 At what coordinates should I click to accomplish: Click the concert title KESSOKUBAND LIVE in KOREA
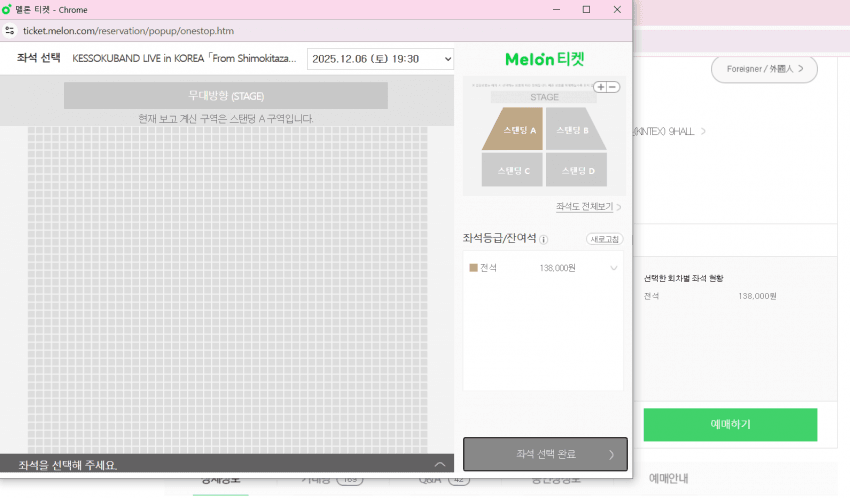pyautogui.click(x=184, y=59)
